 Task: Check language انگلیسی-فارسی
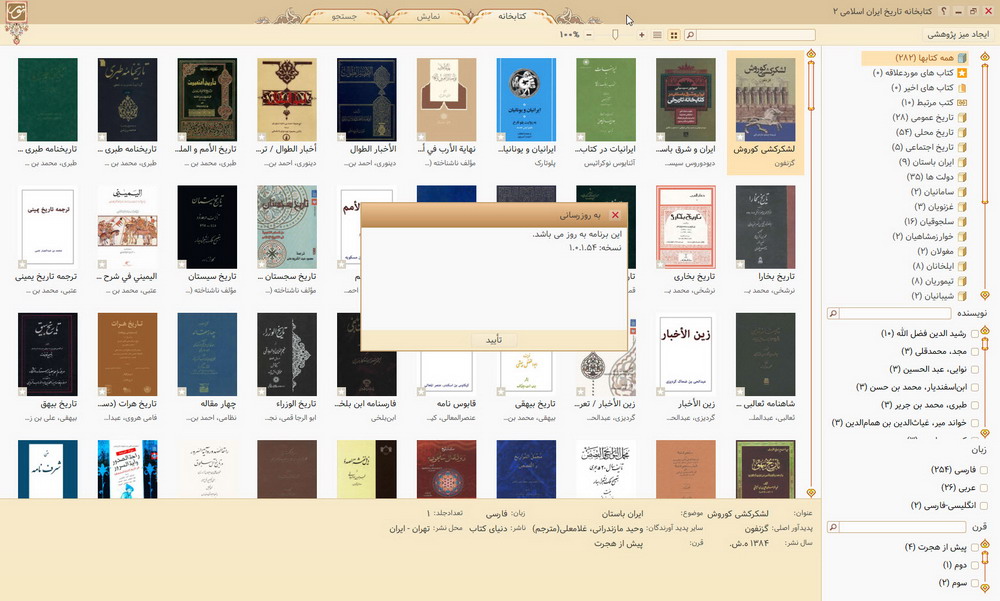tap(983, 505)
